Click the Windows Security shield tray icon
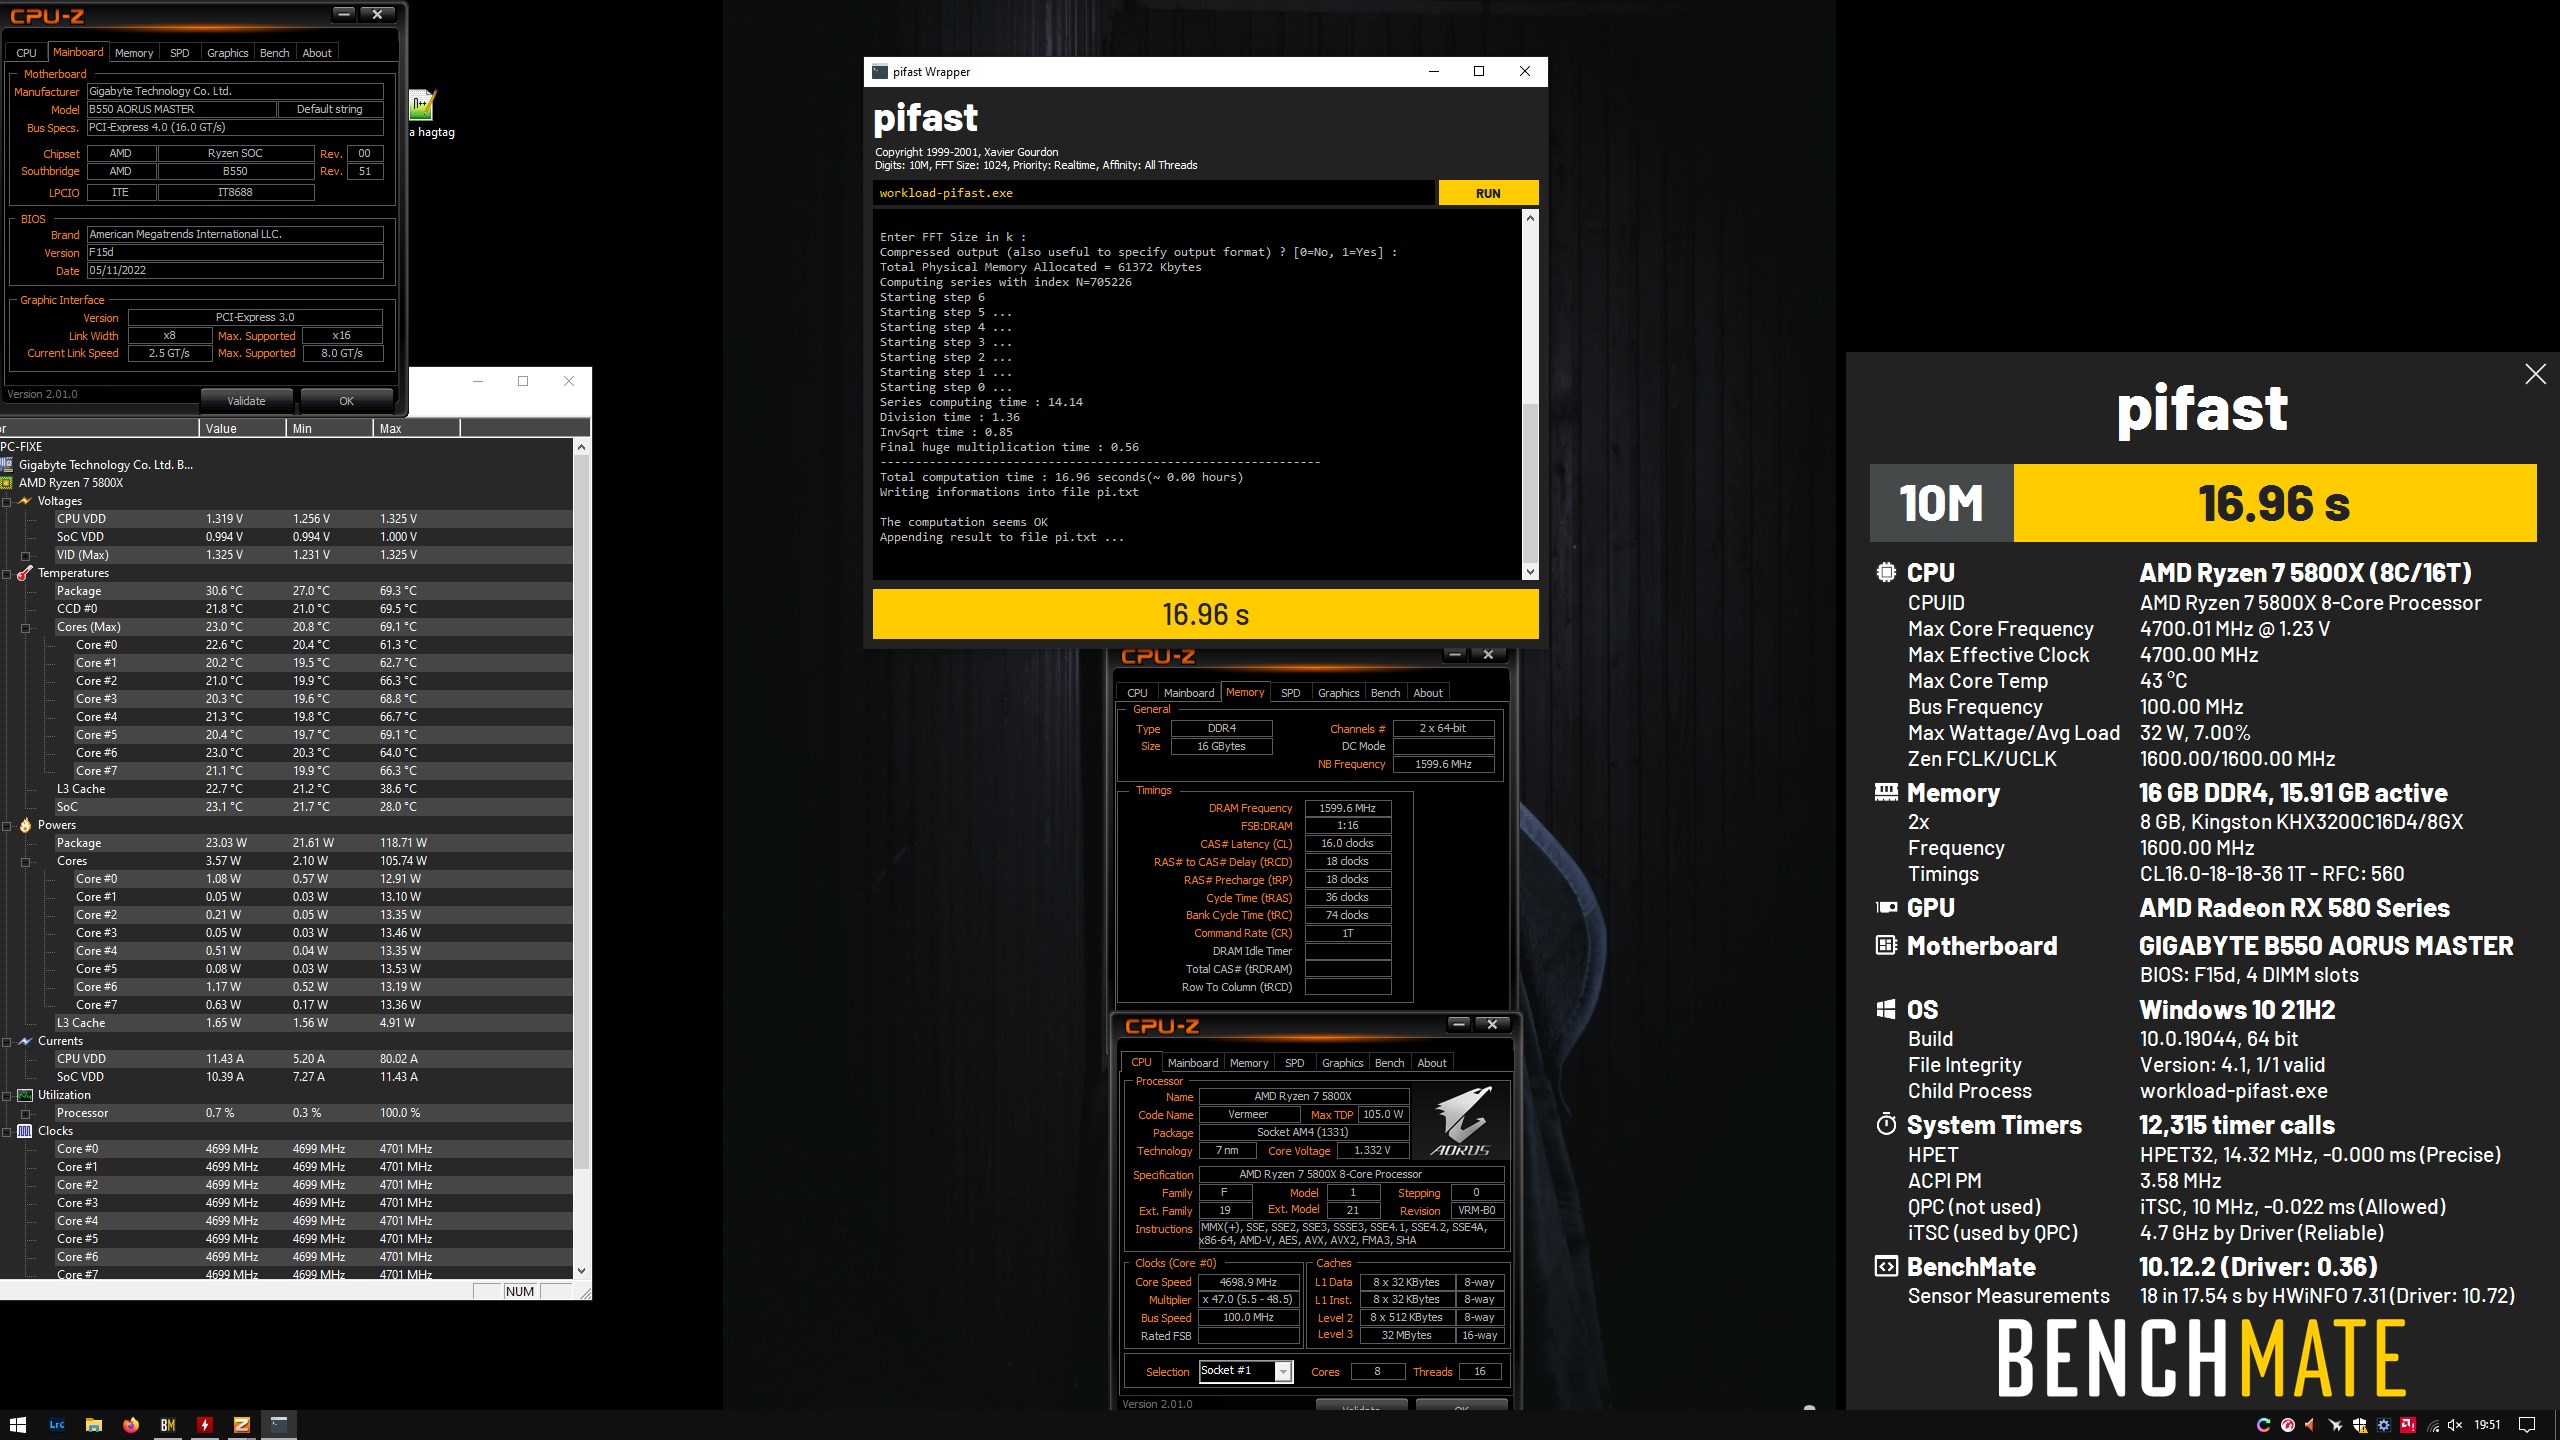Screen dimensions: 2560x1440 coord(2360,1425)
